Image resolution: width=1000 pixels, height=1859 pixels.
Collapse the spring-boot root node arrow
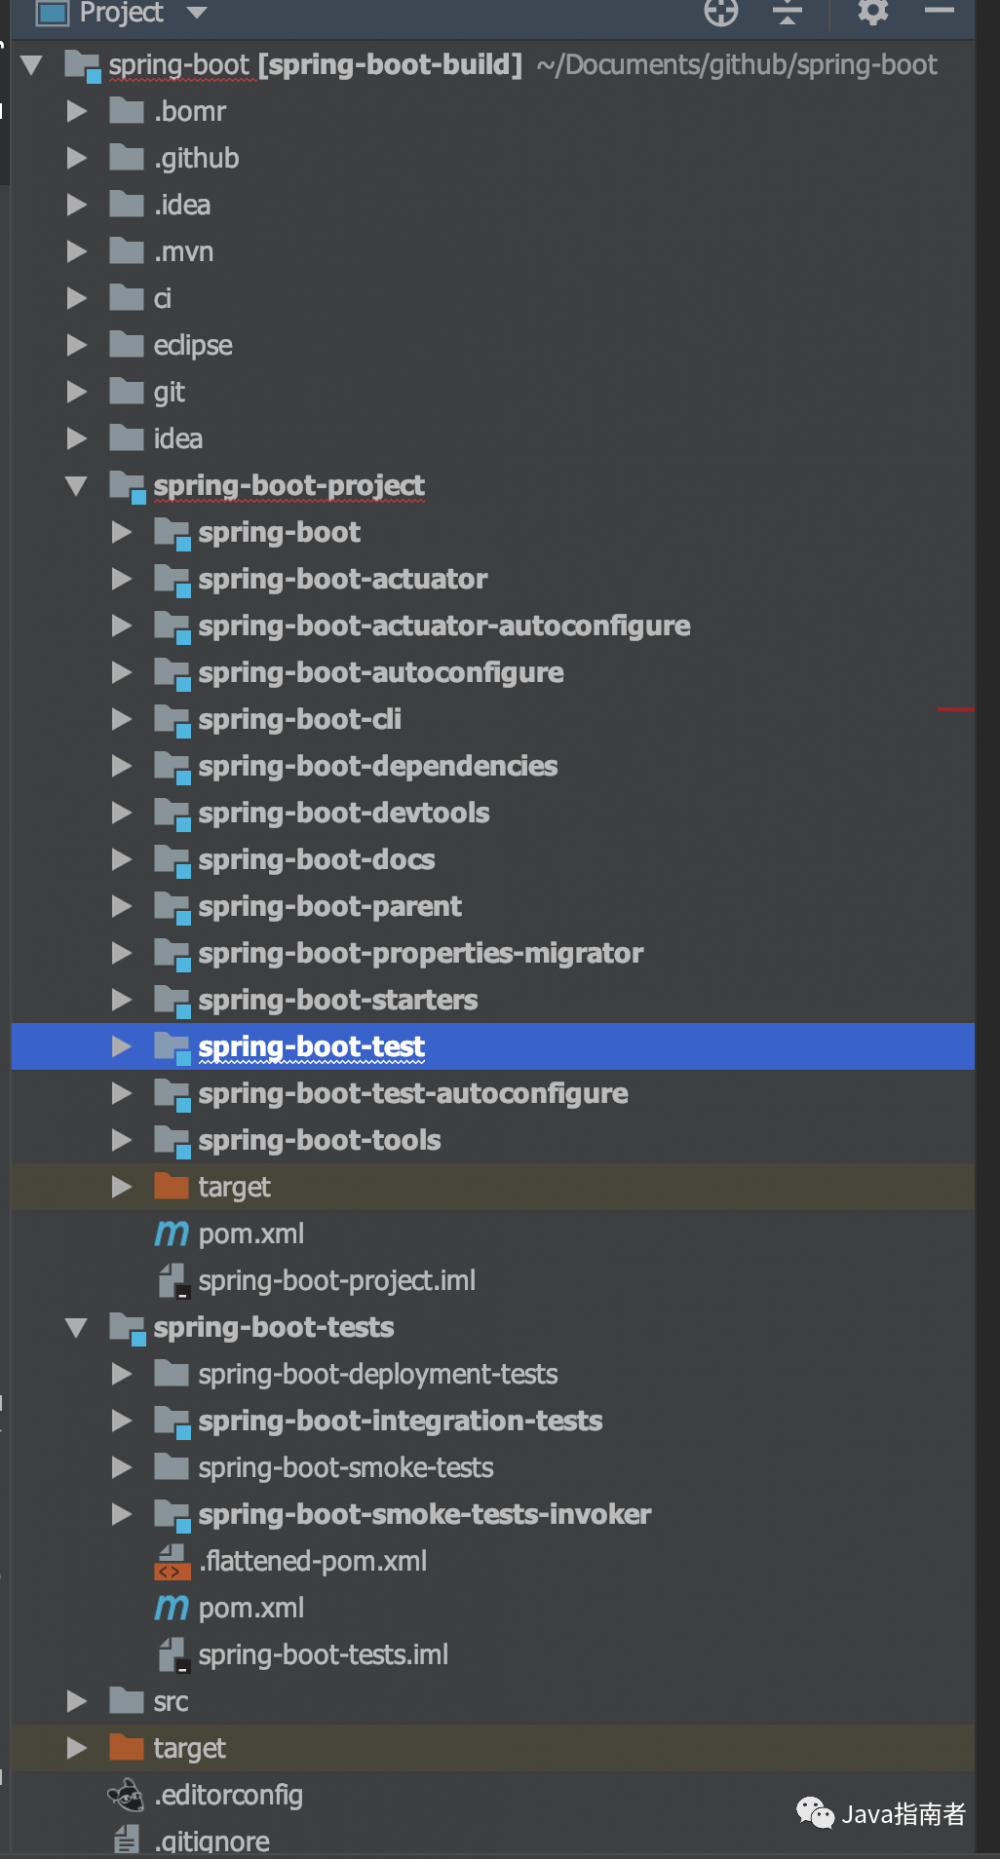[x=32, y=65]
